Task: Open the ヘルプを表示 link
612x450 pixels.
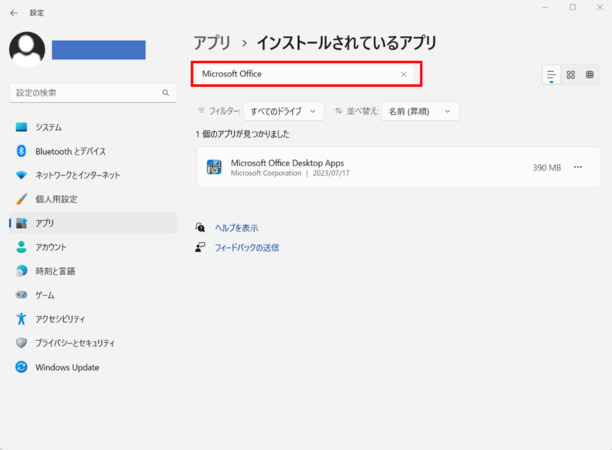Action: 237,228
